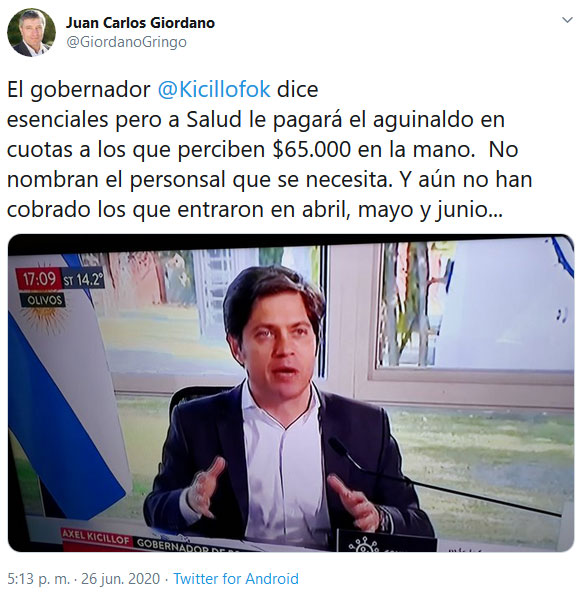The image size is (581, 600).
Task: Open Juan Carlos Giordano's profile avatar
Action: coord(31,33)
